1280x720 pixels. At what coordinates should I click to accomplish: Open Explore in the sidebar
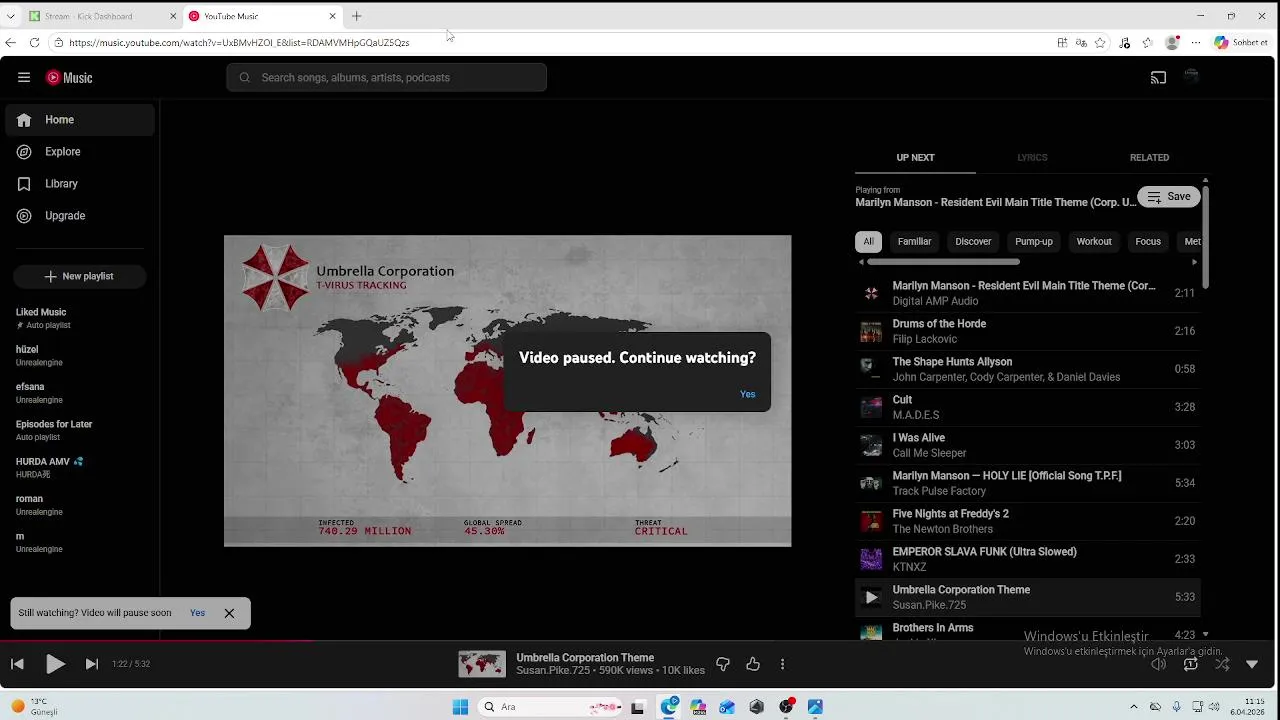(x=80, y=152)
